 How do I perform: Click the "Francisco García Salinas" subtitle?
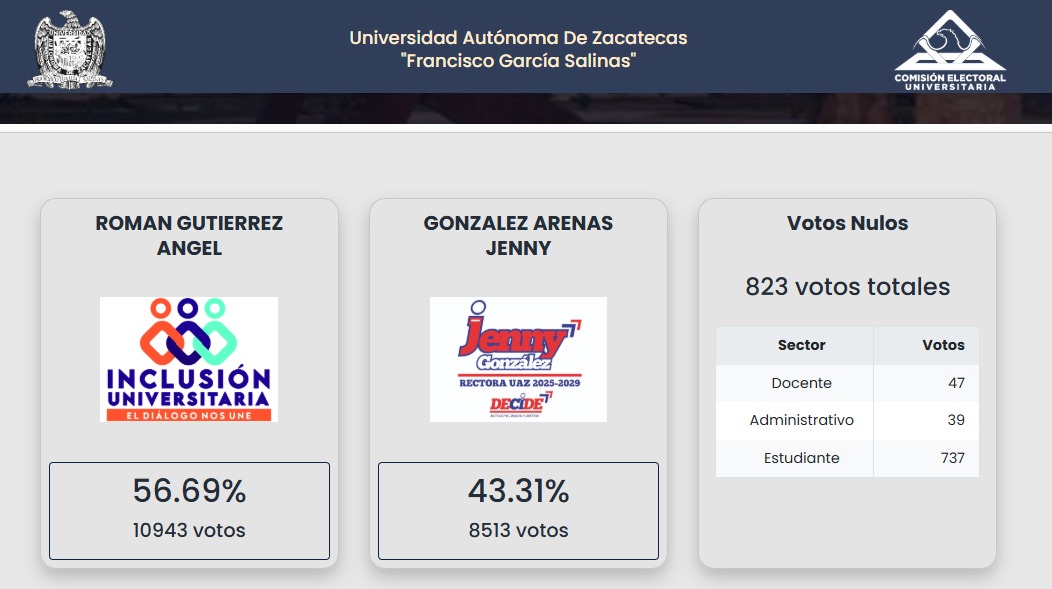tap(518, 60)
